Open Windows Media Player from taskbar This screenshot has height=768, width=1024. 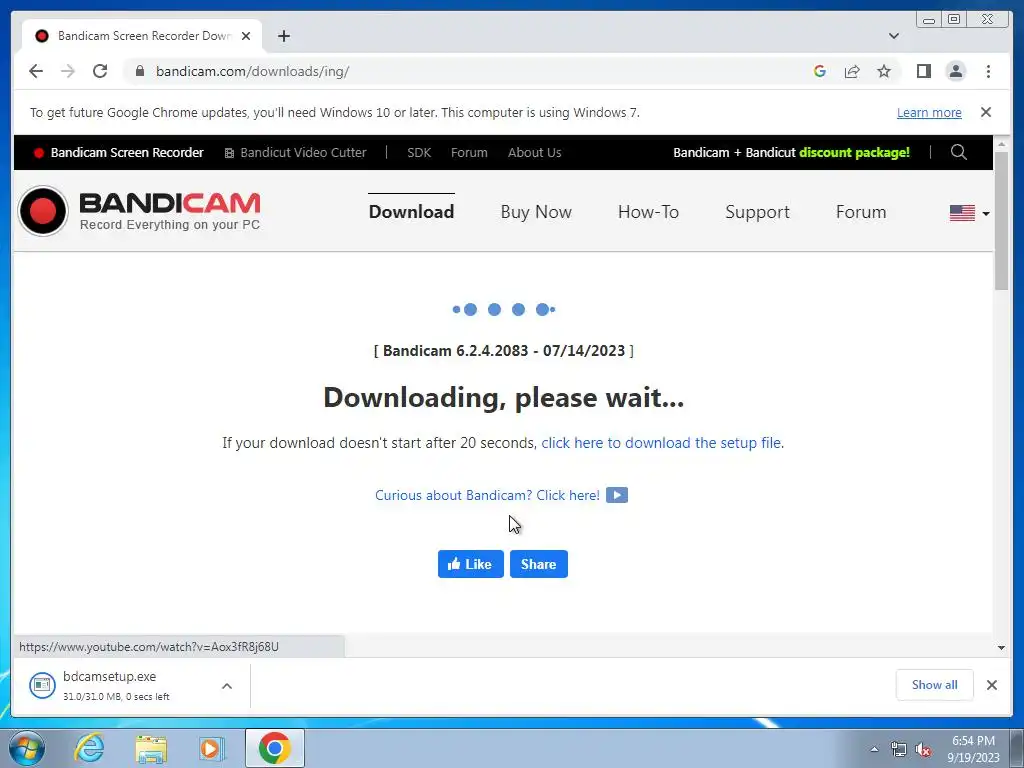pyautogui.click(x=212, y=748)
